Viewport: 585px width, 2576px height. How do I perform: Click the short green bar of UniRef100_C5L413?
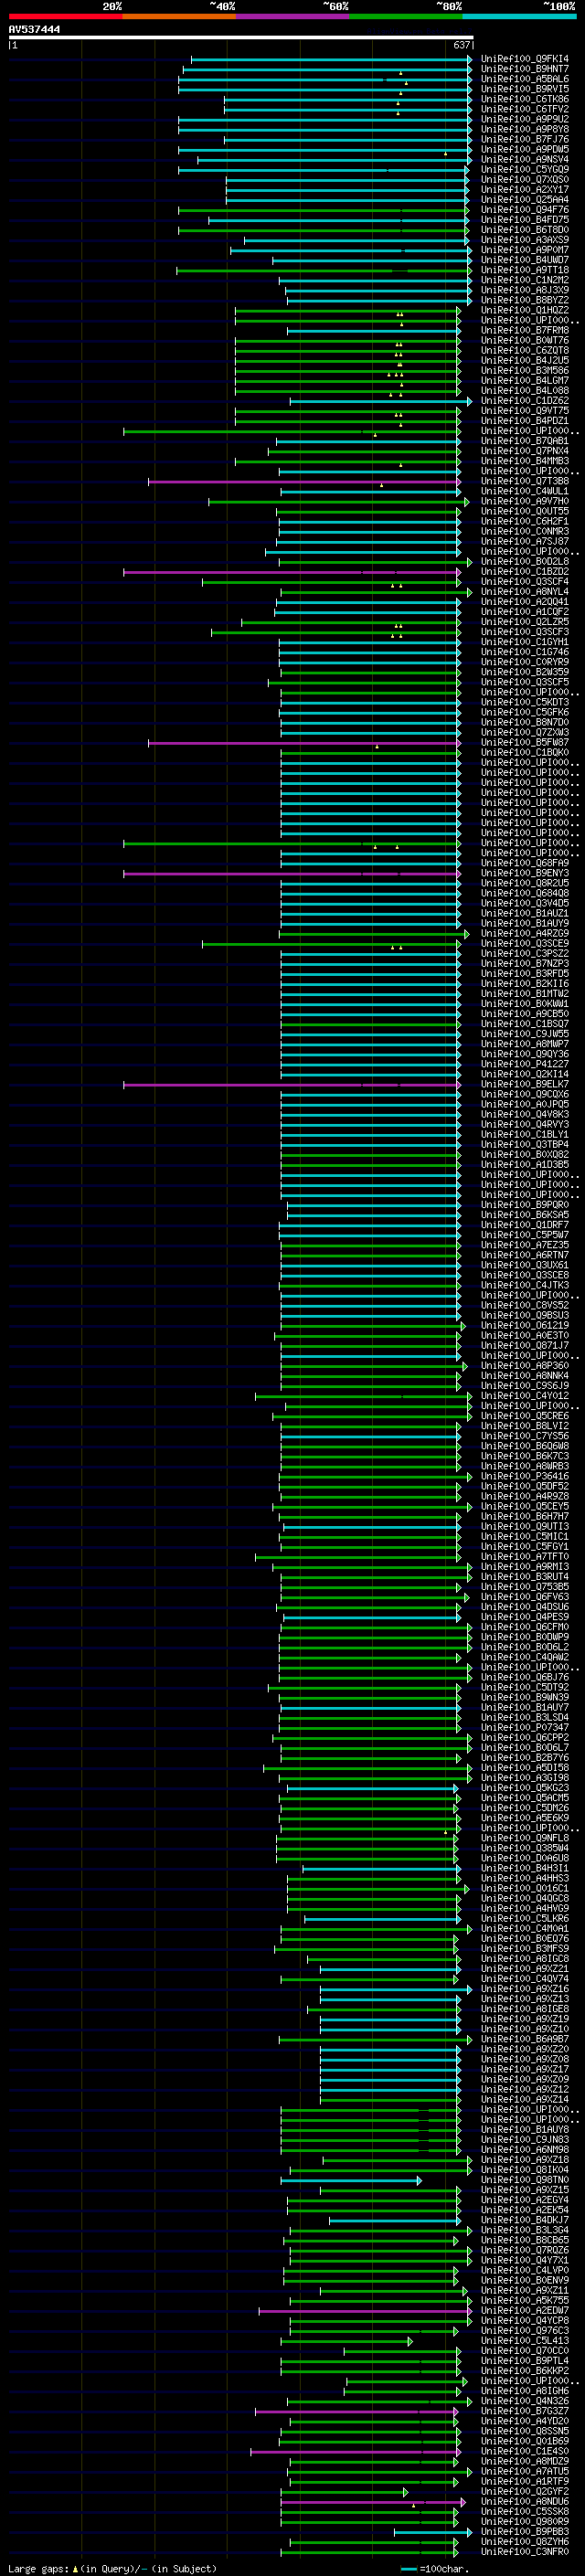(347, 2341)
